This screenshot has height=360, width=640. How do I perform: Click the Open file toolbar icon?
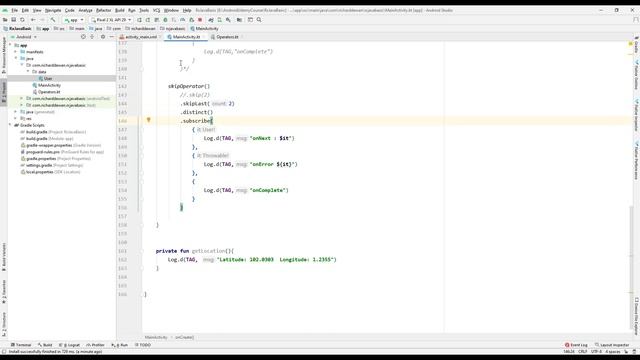click(x=5, y=20)
